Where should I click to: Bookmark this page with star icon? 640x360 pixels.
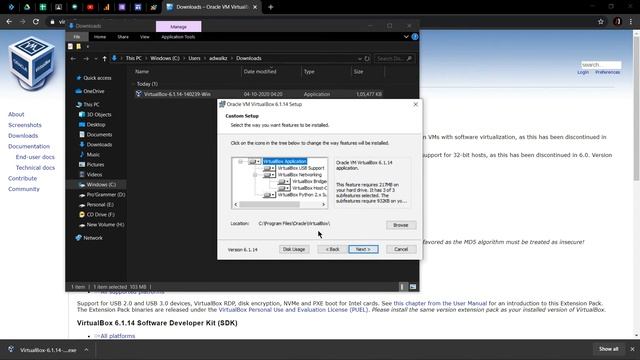tap(600, 22)
